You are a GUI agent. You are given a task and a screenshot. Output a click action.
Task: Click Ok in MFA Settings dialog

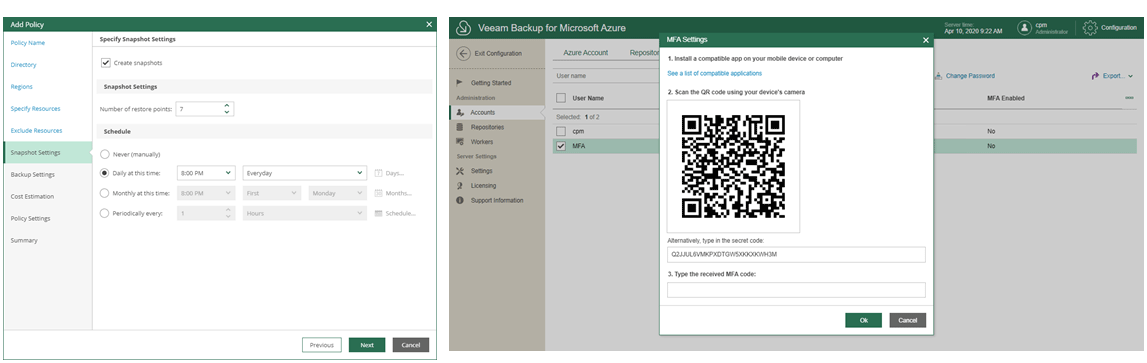pyautogui.click(x=863, y=321)
